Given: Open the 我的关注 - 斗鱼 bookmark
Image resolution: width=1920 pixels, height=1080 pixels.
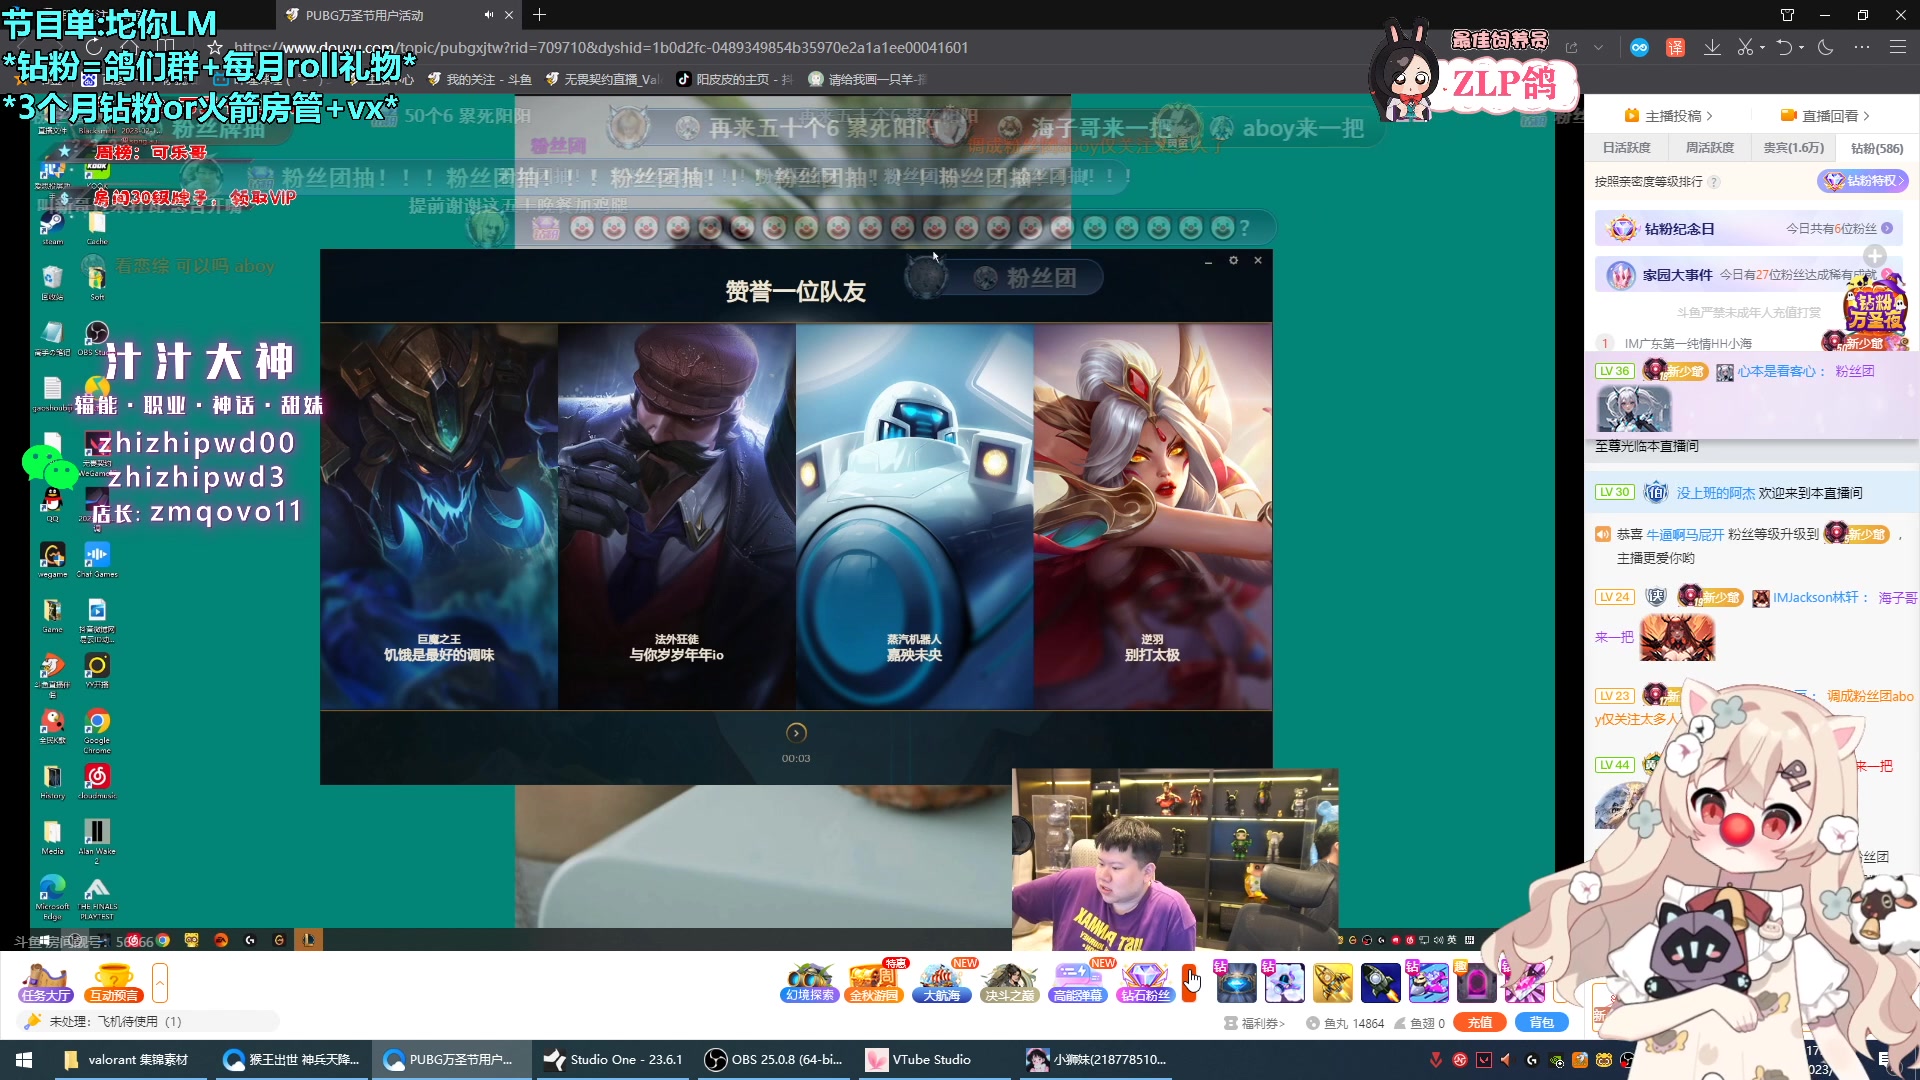Looking at the screenshot, I should point(479,79).
